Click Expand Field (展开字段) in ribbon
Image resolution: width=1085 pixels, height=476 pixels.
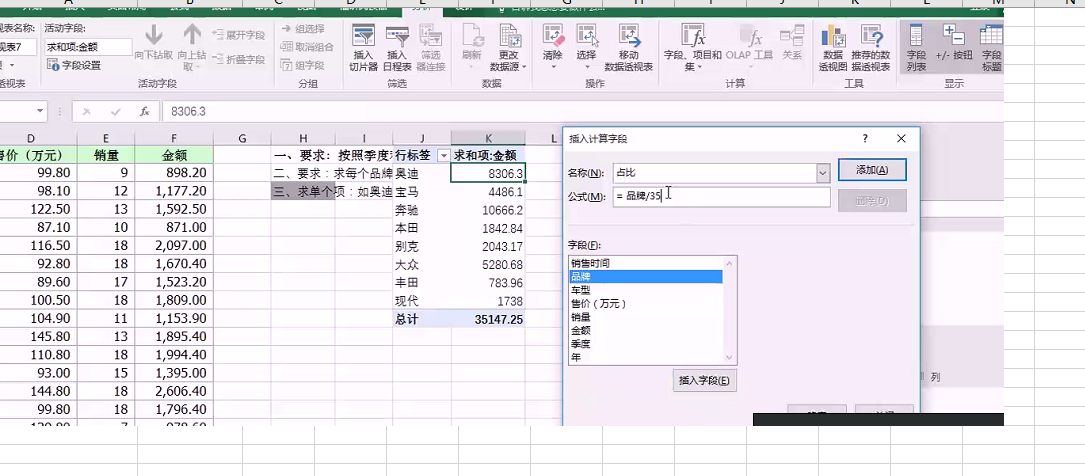239,35
